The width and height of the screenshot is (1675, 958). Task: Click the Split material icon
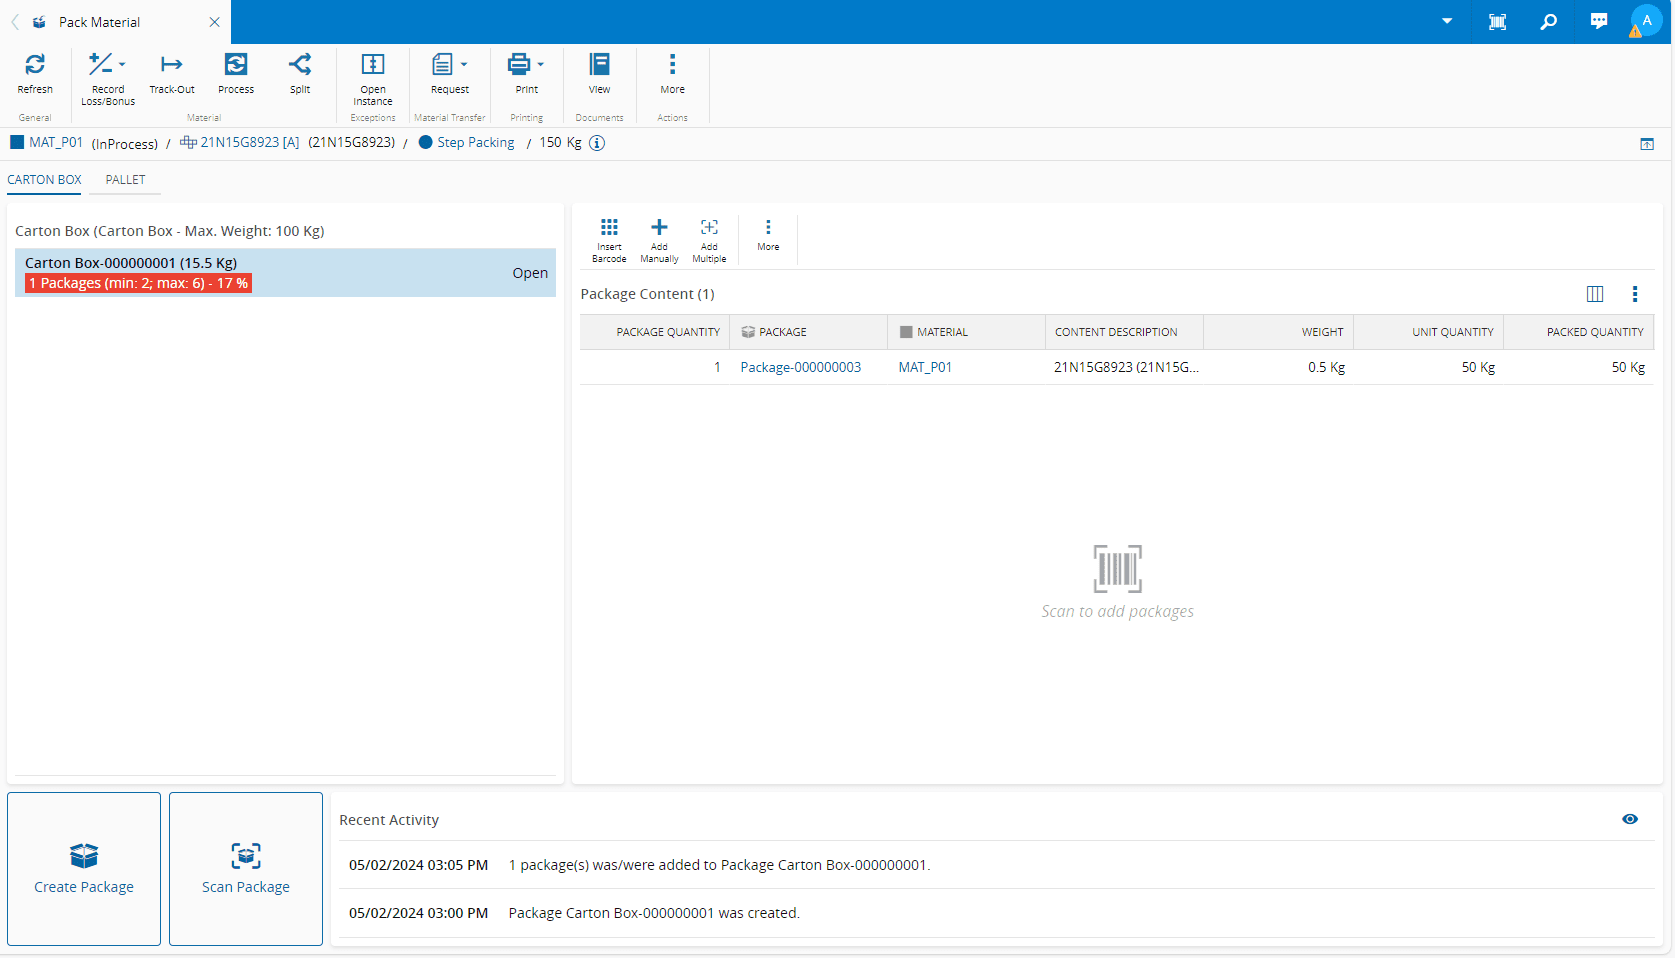(x=300, y=65)
